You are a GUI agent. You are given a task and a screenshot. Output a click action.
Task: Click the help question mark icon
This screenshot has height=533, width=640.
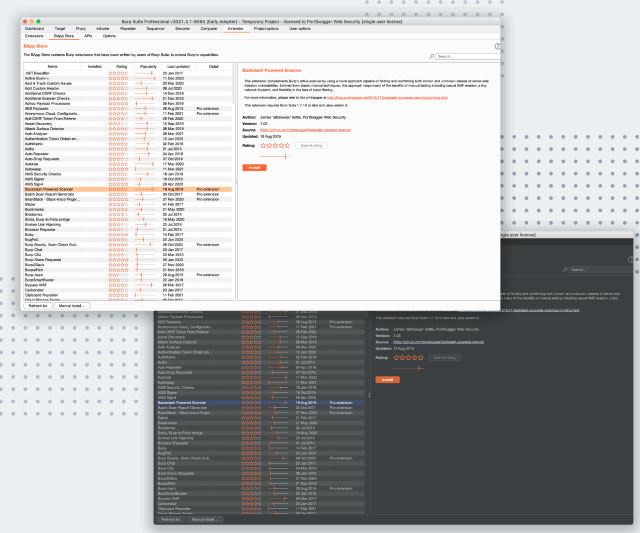[x=498, y=46]
